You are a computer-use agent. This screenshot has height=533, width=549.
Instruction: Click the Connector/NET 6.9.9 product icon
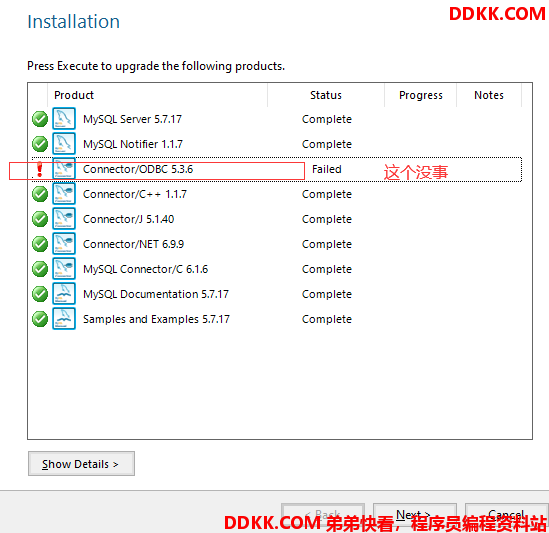[x=64, y=244]
